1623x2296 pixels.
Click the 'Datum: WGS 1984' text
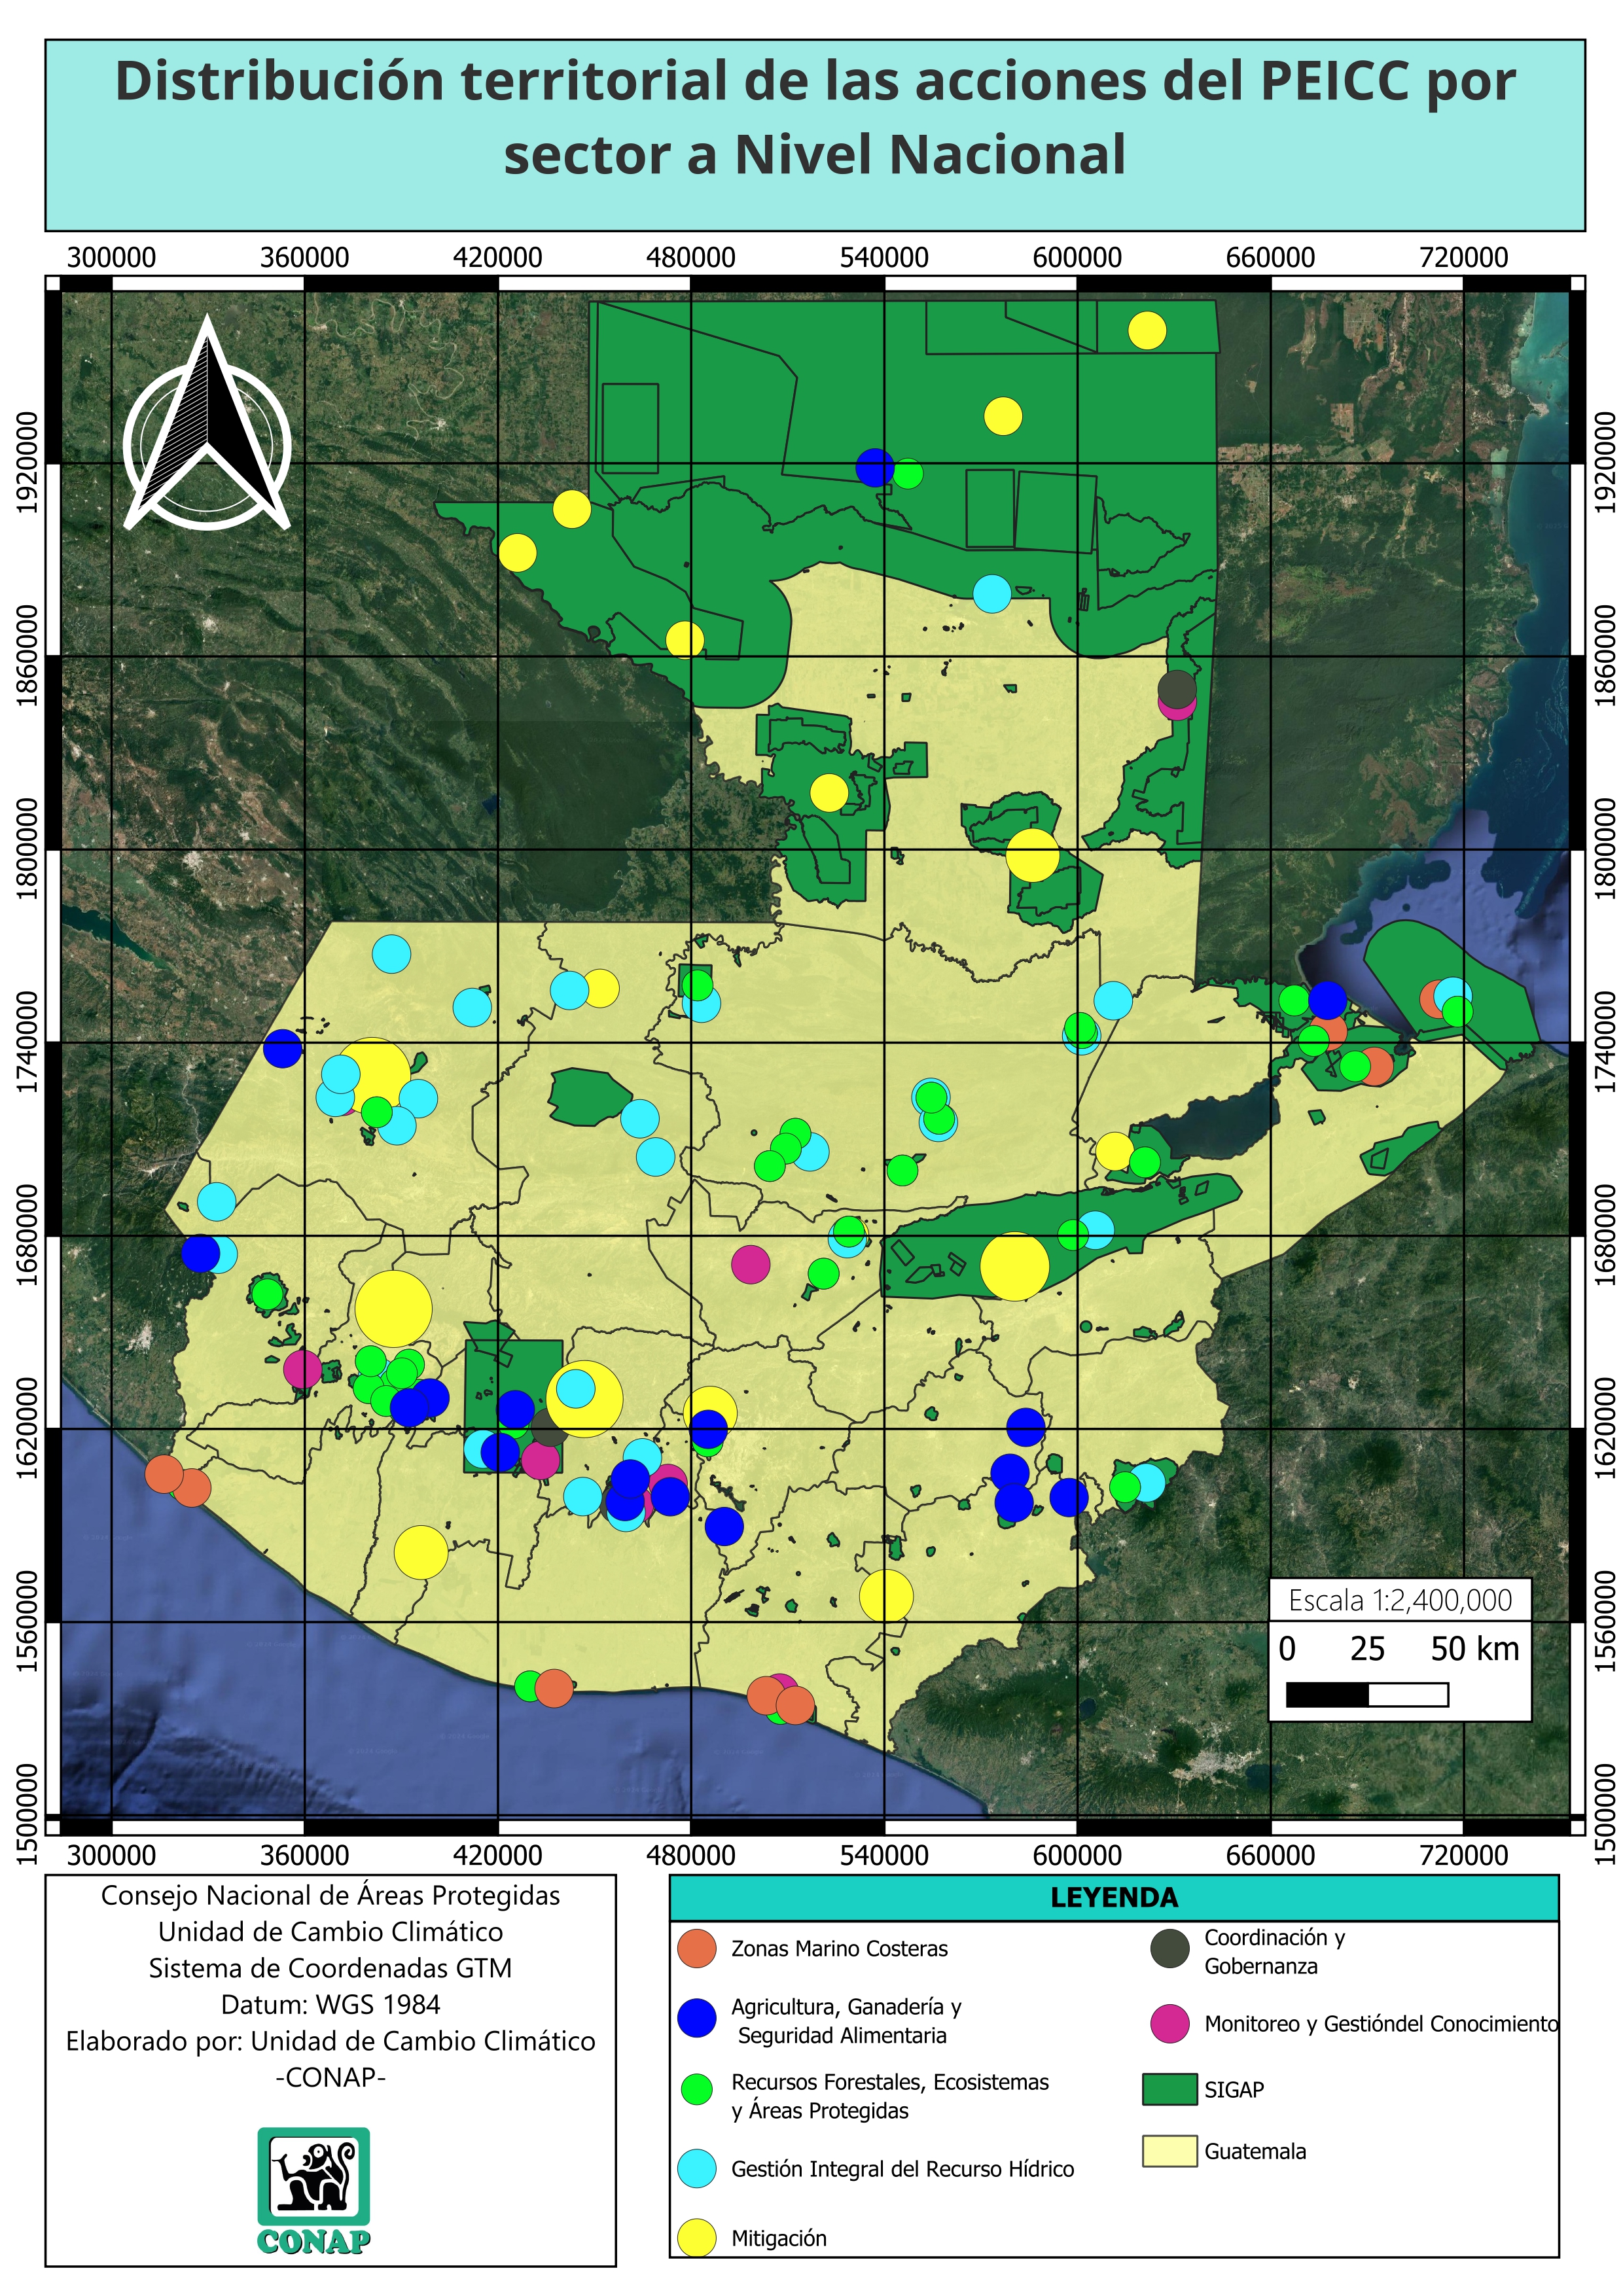click(330, 2004)
